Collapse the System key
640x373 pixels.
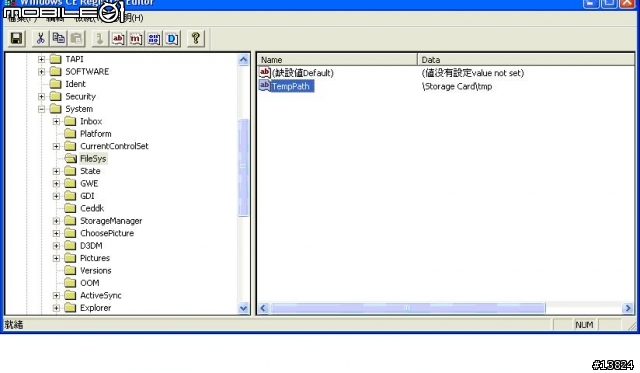(x=41, y=109)
